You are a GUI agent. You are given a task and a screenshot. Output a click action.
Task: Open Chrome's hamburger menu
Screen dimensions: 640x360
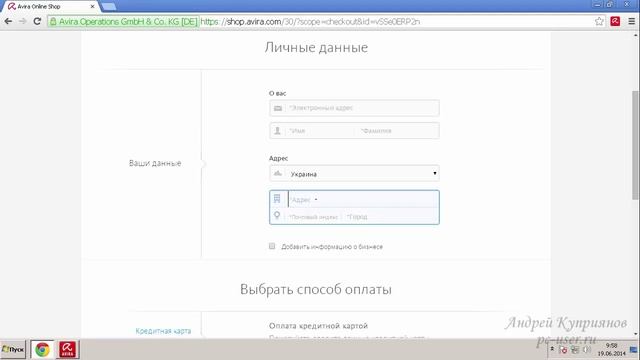tap(631, 21)
